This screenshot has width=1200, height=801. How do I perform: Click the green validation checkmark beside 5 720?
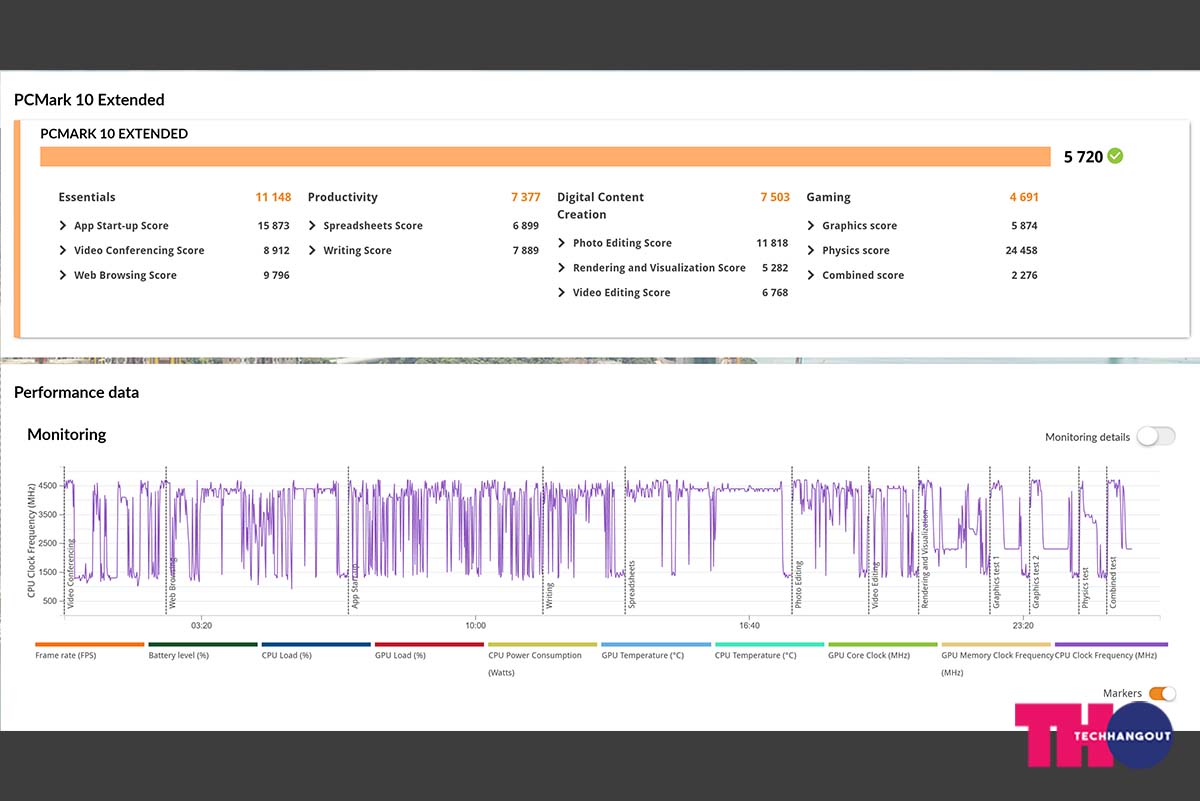click(1115, 156)
